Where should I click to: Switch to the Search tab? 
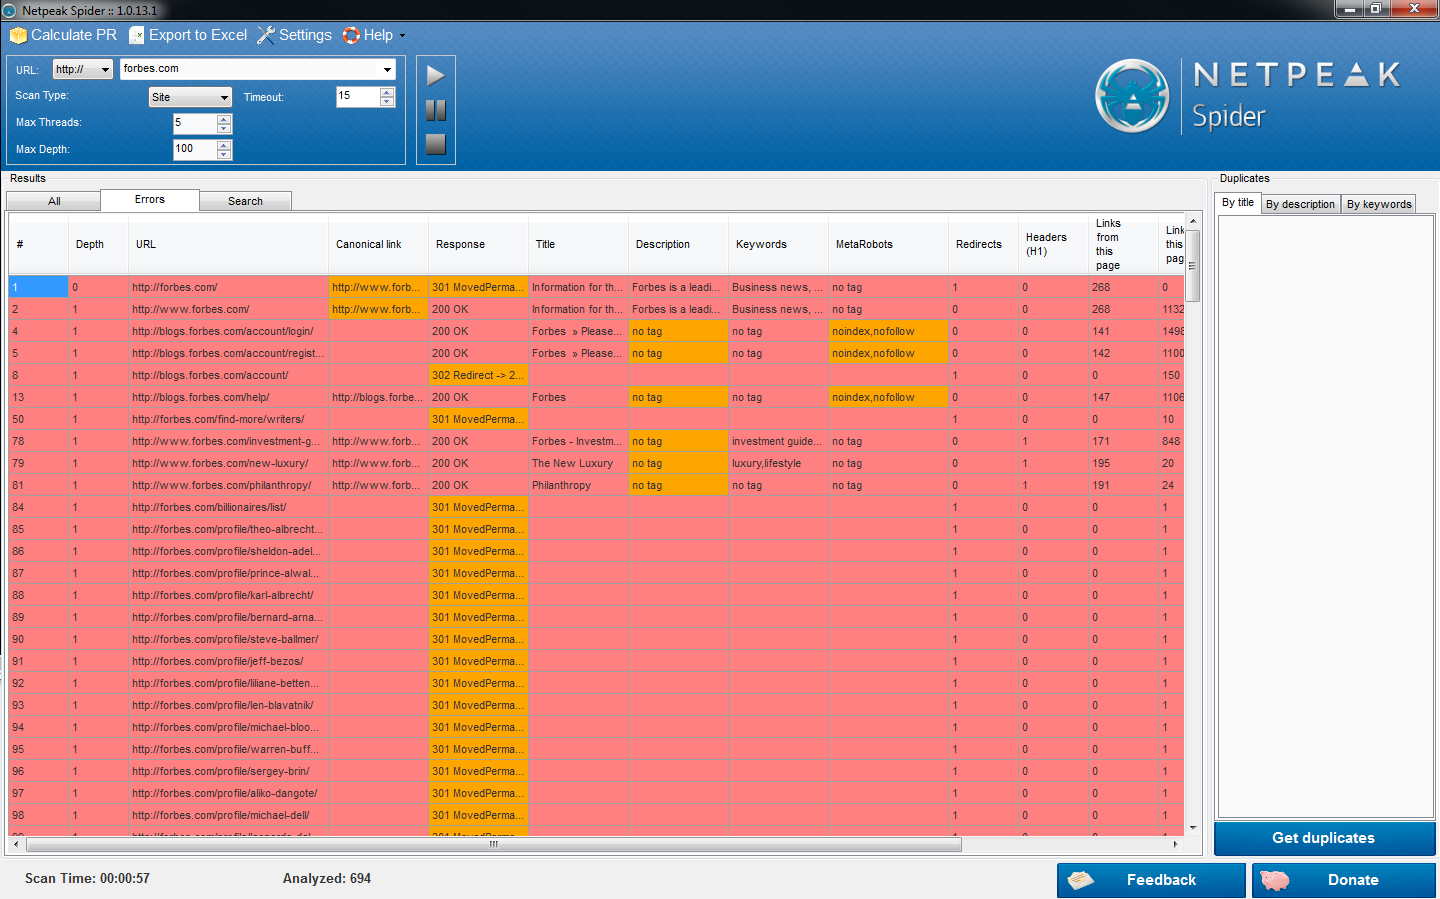pyautogui.click(x=245, y=201)
